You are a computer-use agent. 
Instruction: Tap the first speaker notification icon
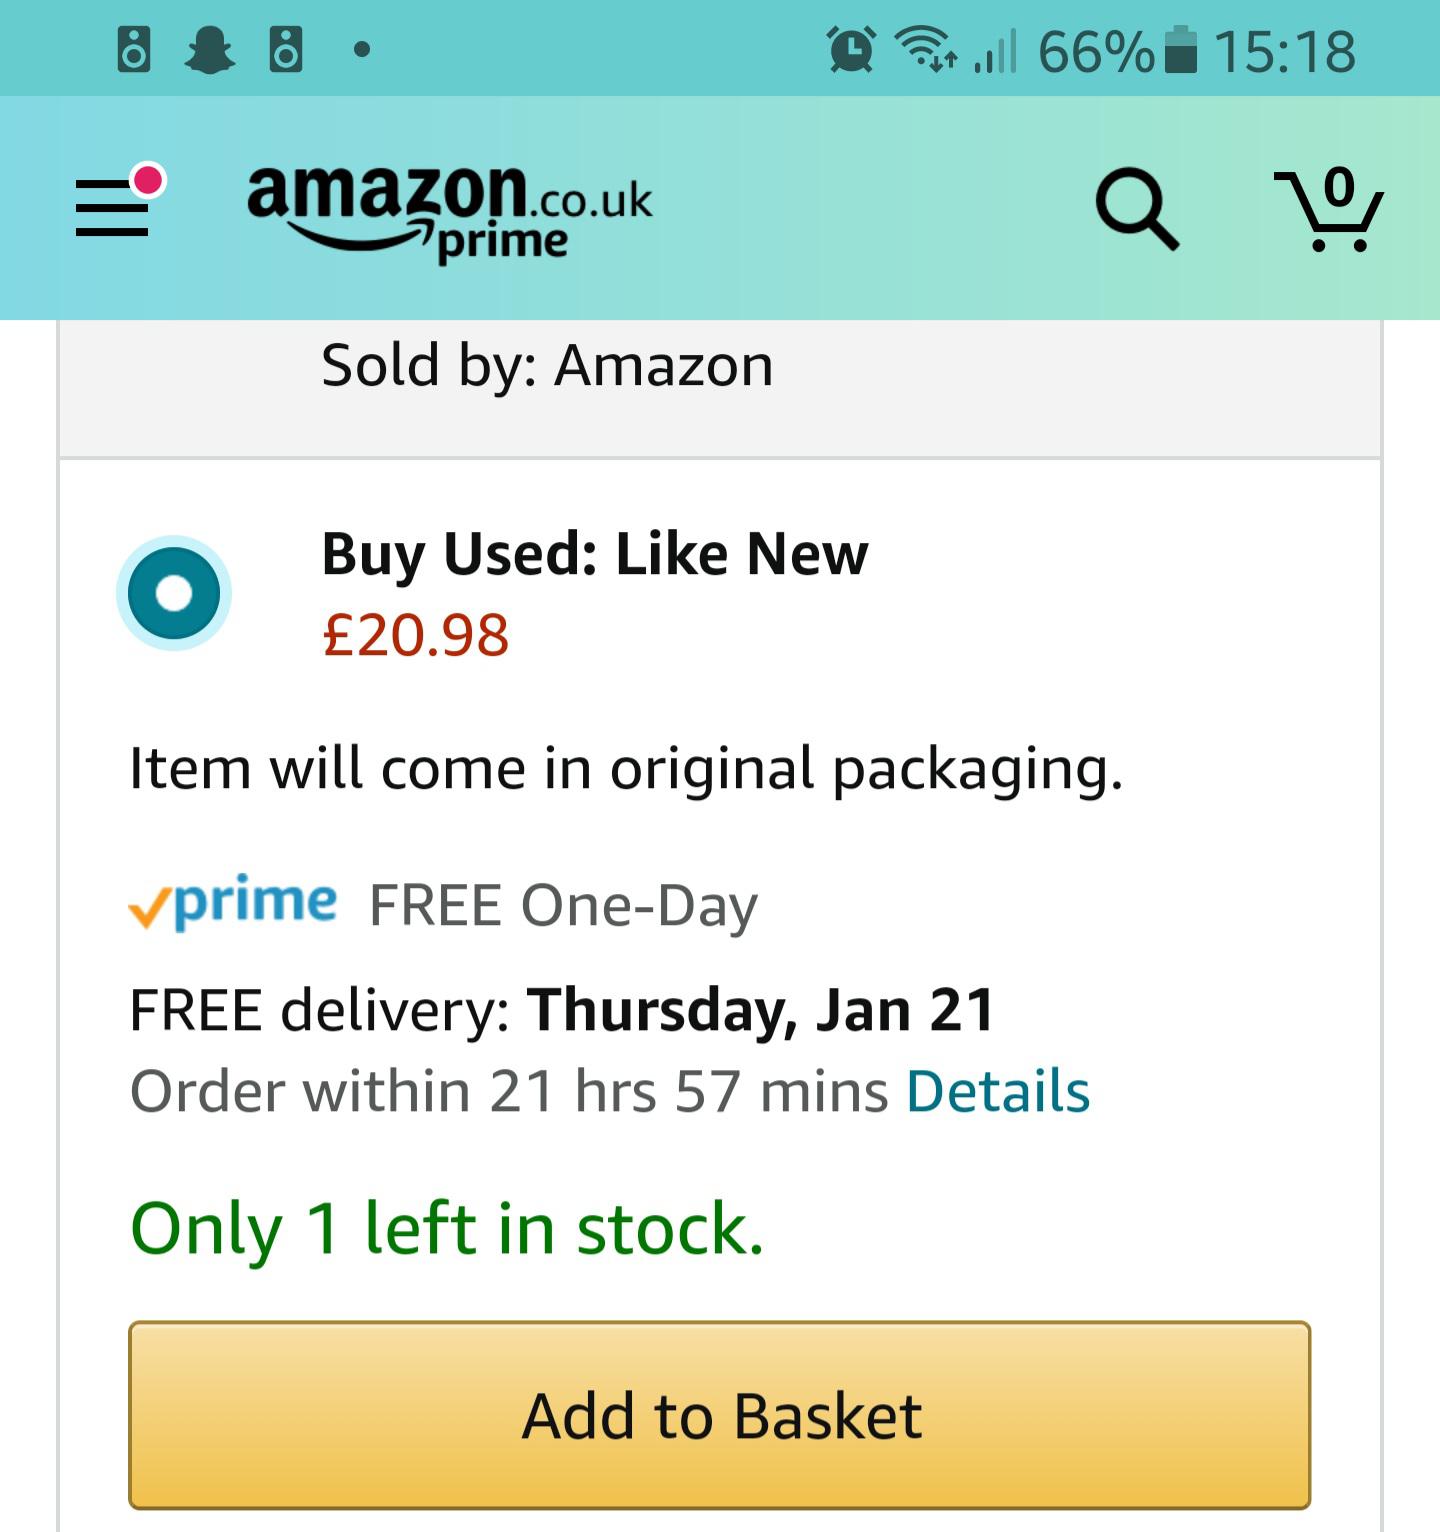(x=134, y=49)
